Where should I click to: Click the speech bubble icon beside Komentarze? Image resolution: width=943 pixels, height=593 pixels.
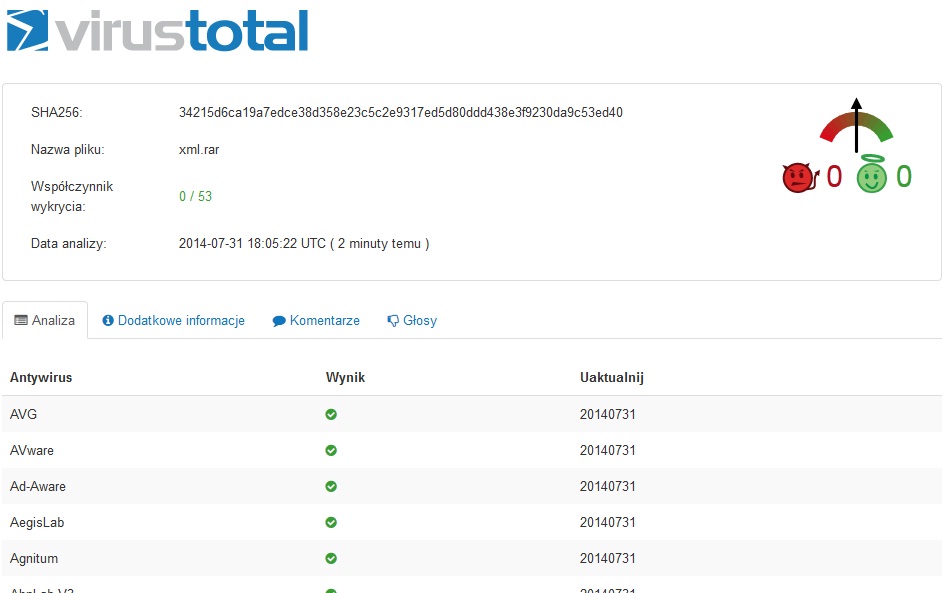click(278, 321)
